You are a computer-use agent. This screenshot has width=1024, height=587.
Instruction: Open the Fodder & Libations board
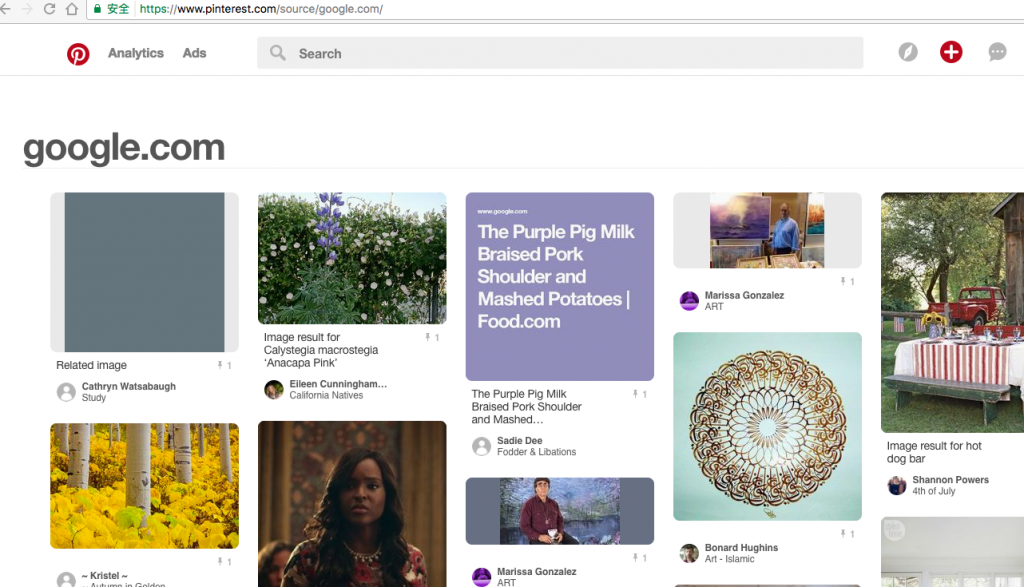coord(537,452)
